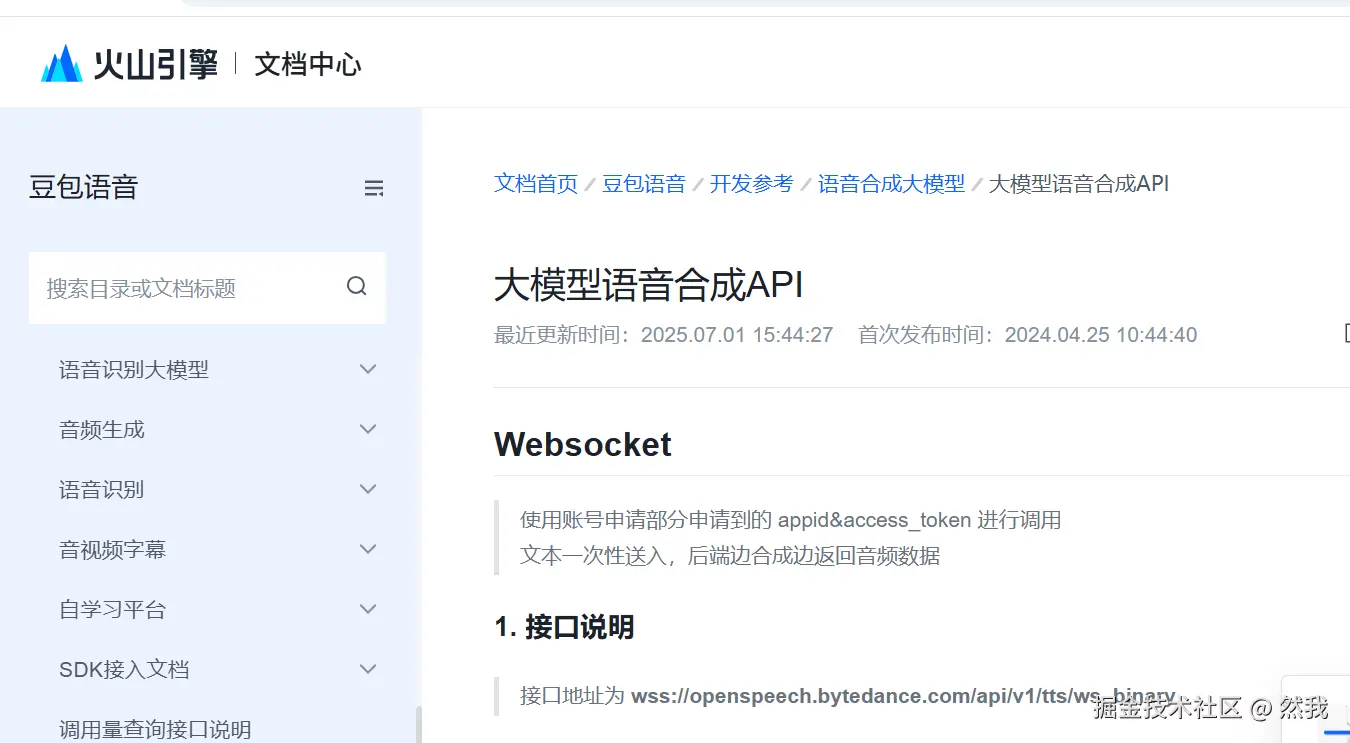This screenshot has width=1350, height=743.
Task: Click the wss://openspeech.bytedance.com interface address
Action: 903,696
